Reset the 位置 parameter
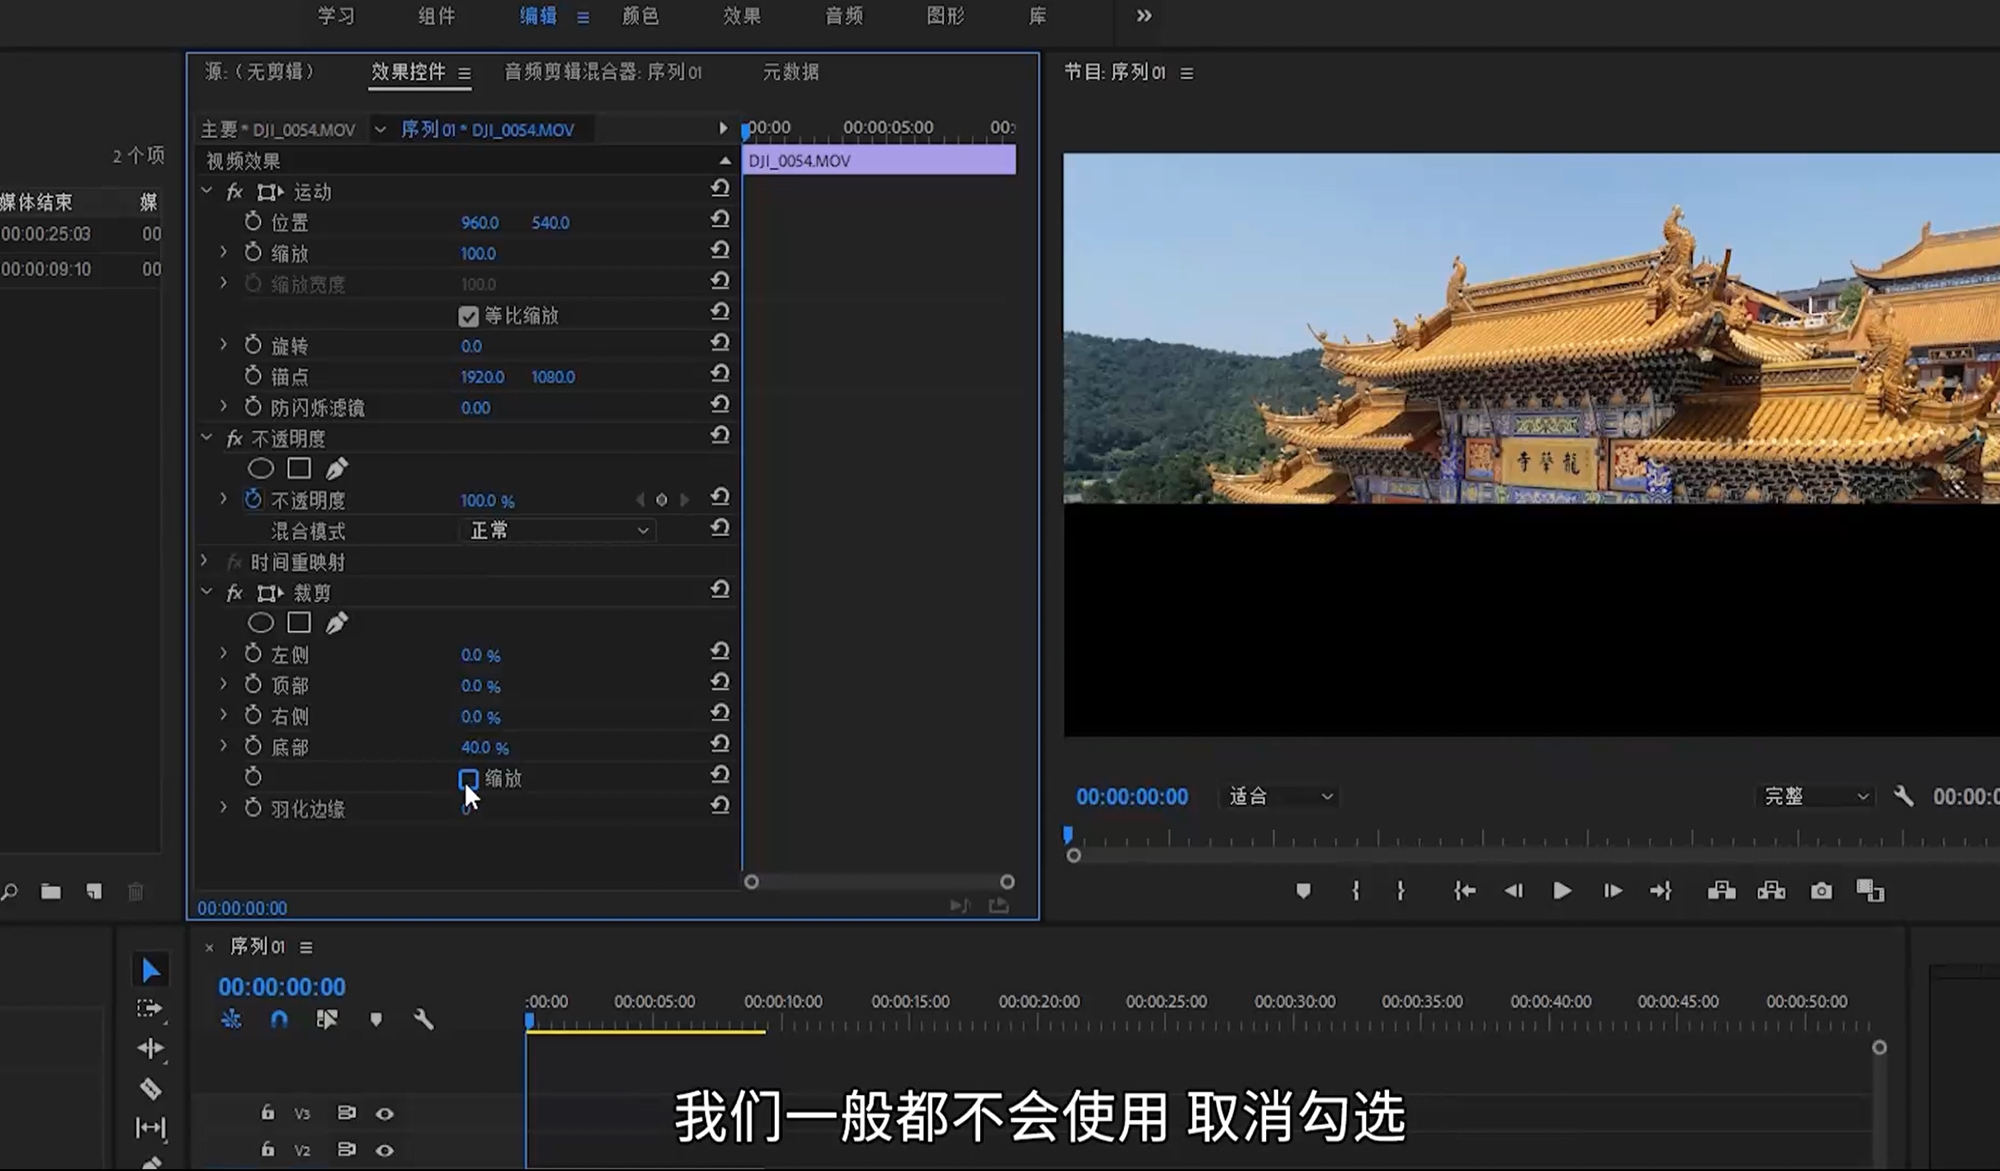The height and width of the screenshot is (1171, 2000). pyautogui.click(x=720, y=220)
